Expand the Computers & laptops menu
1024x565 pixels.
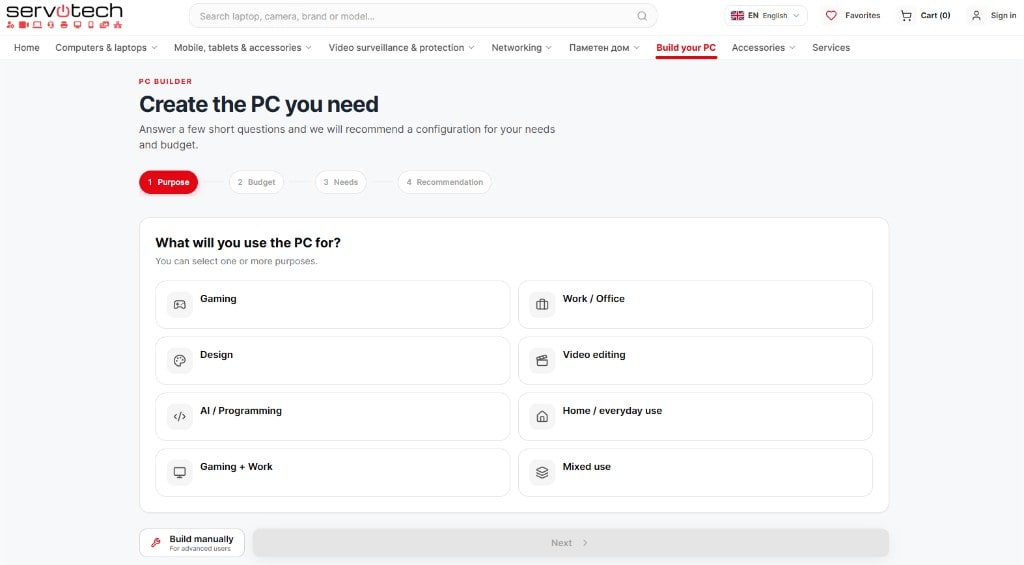[x=106, y=48]
